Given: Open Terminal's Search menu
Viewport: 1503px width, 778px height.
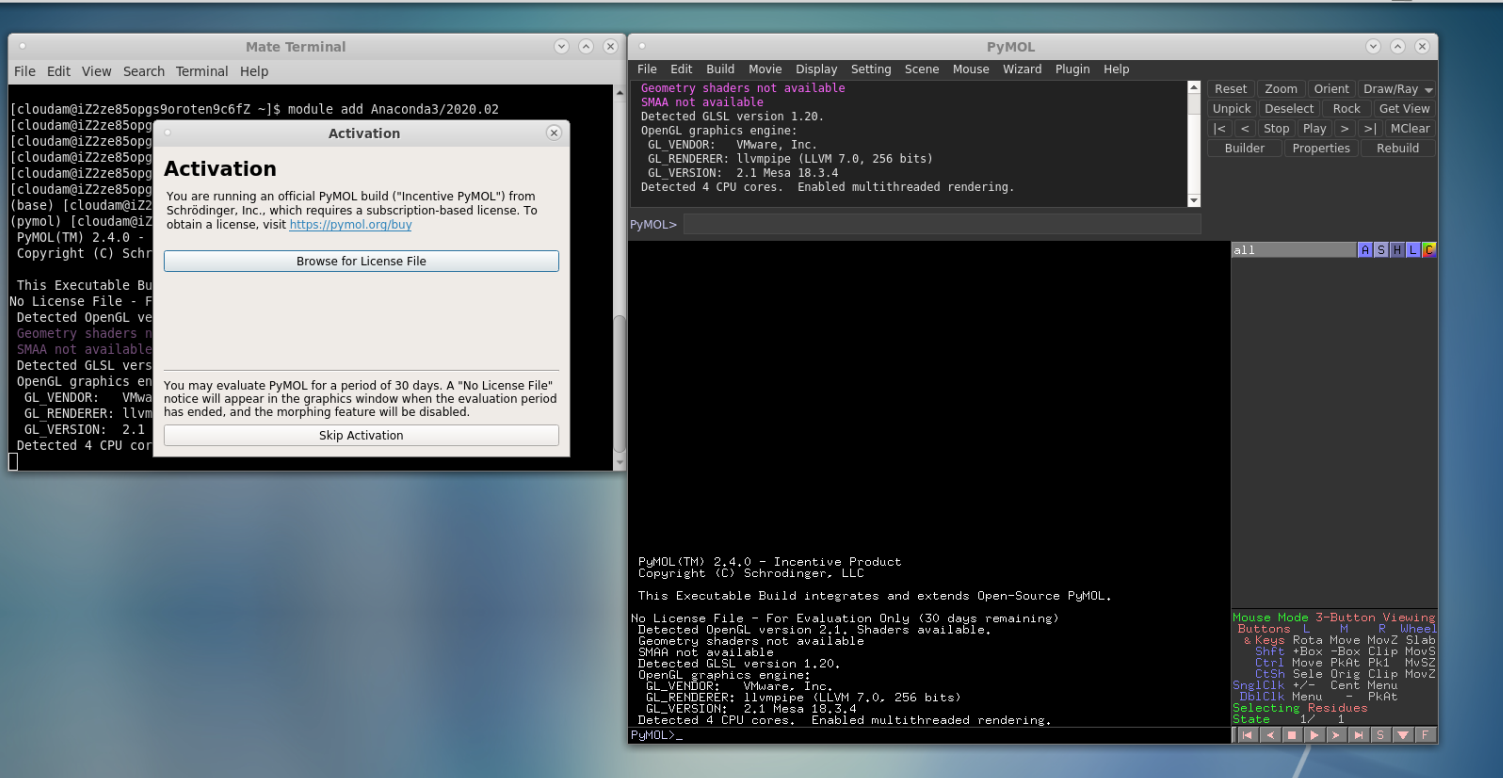Looking at the screenshot, I should click(x=144, y=71).
